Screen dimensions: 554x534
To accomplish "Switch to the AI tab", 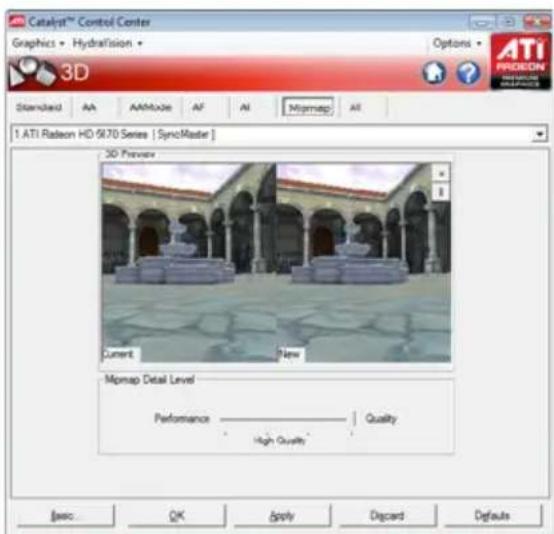I will [245, 107].
